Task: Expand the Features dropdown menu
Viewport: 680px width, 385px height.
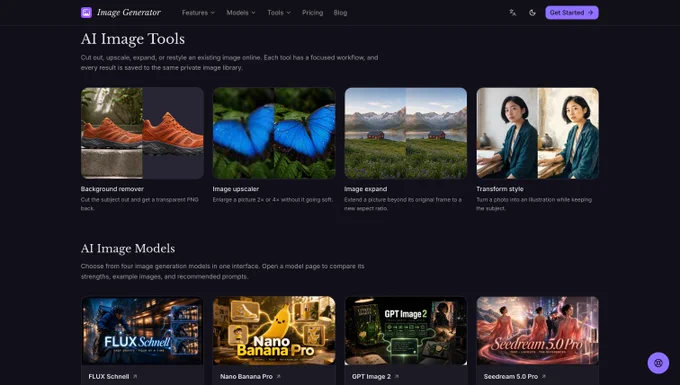Action: (x=198, y=13)
